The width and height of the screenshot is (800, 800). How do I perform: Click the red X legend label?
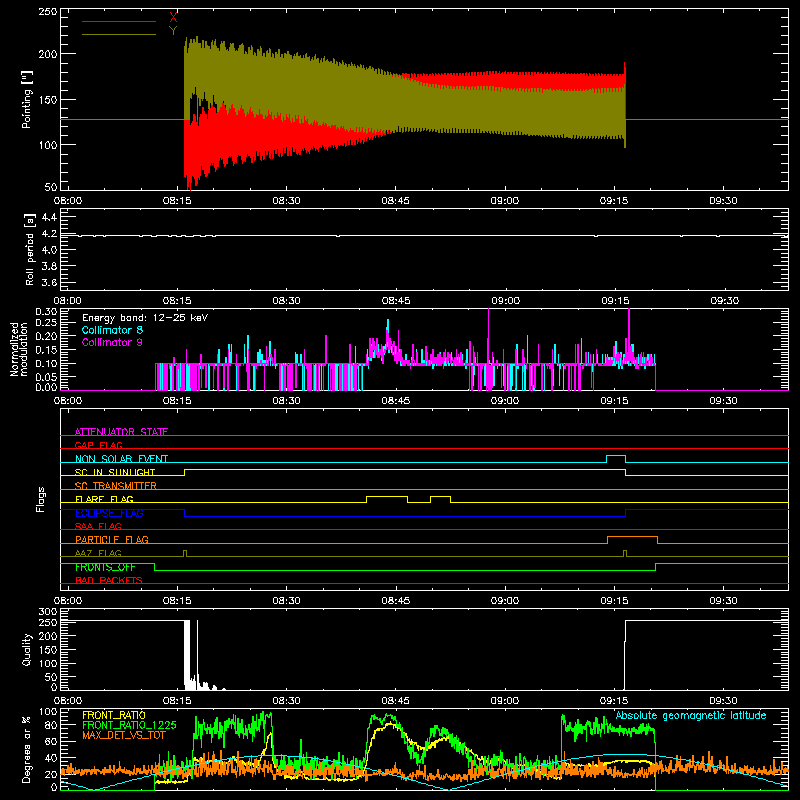[173, 18]
